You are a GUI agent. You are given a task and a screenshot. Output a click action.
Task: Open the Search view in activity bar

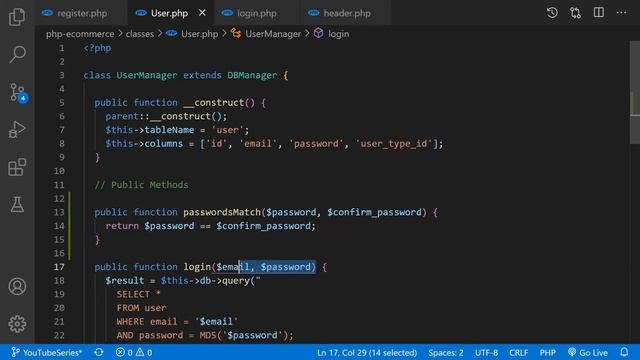tap(17, 54)
